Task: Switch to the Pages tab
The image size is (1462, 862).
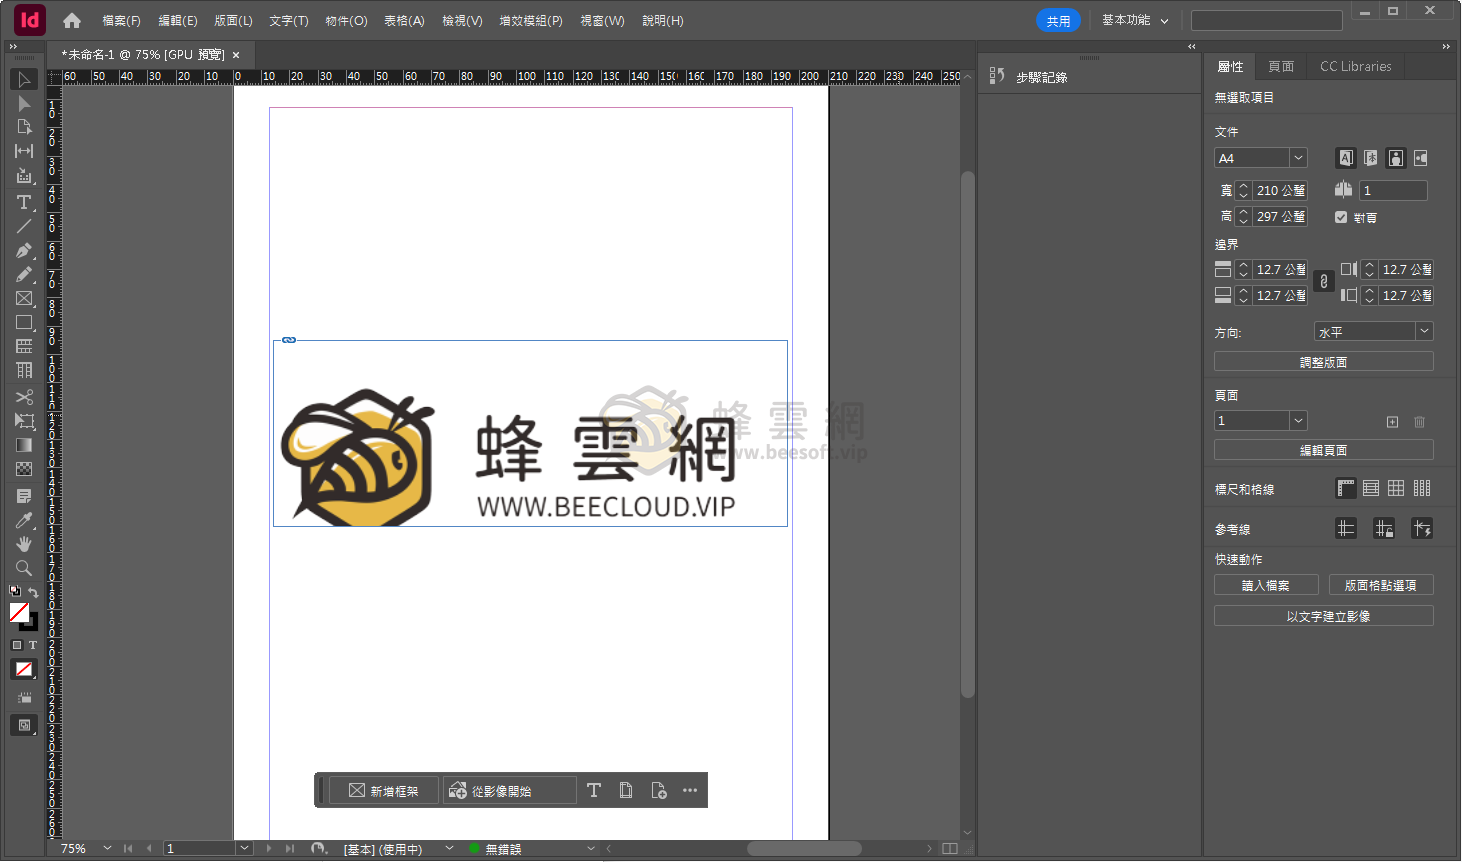Action: [x=1281, y=66]
